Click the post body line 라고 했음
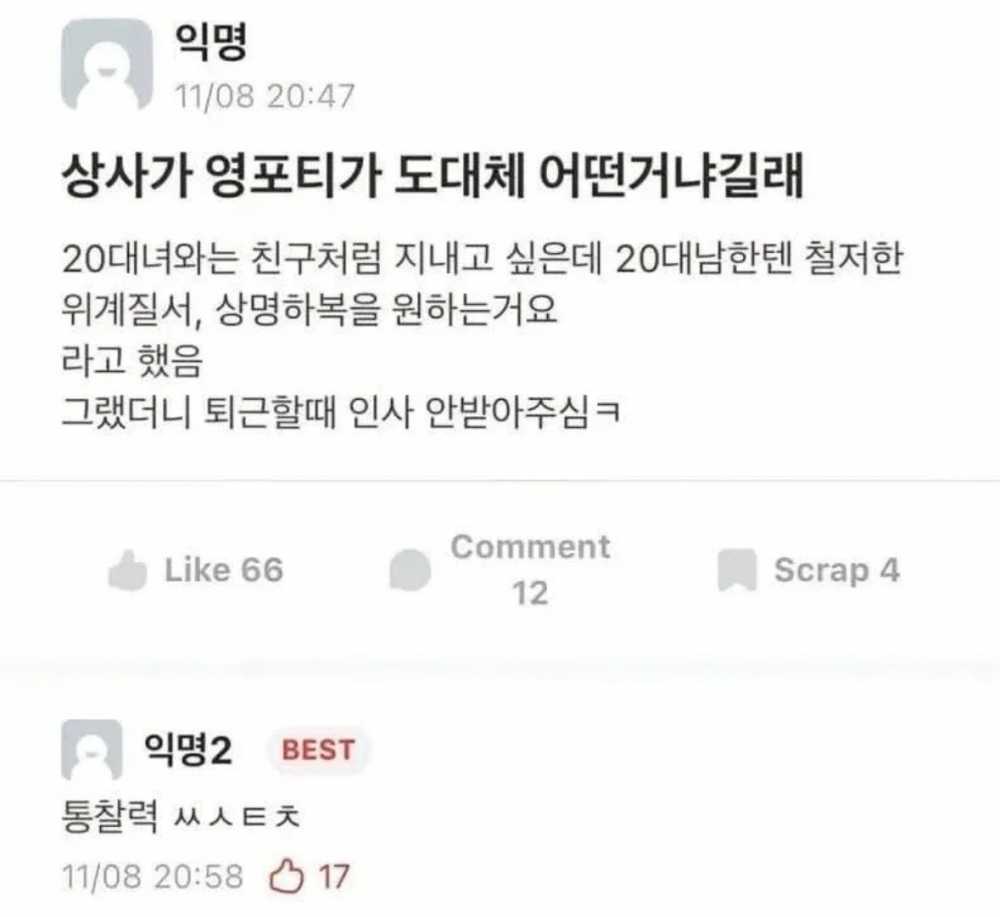This screenshot has width=1000, height=917. [132, 361]
